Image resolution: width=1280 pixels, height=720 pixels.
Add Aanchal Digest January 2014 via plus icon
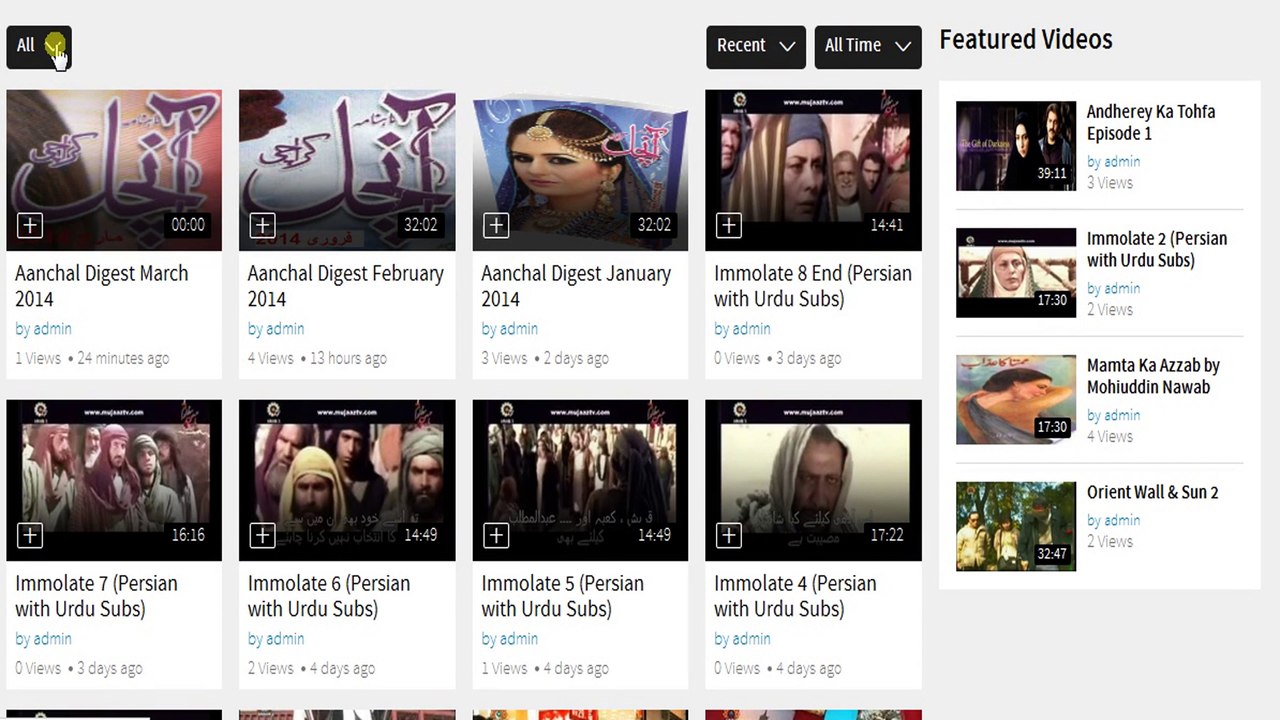click(496, 225)
